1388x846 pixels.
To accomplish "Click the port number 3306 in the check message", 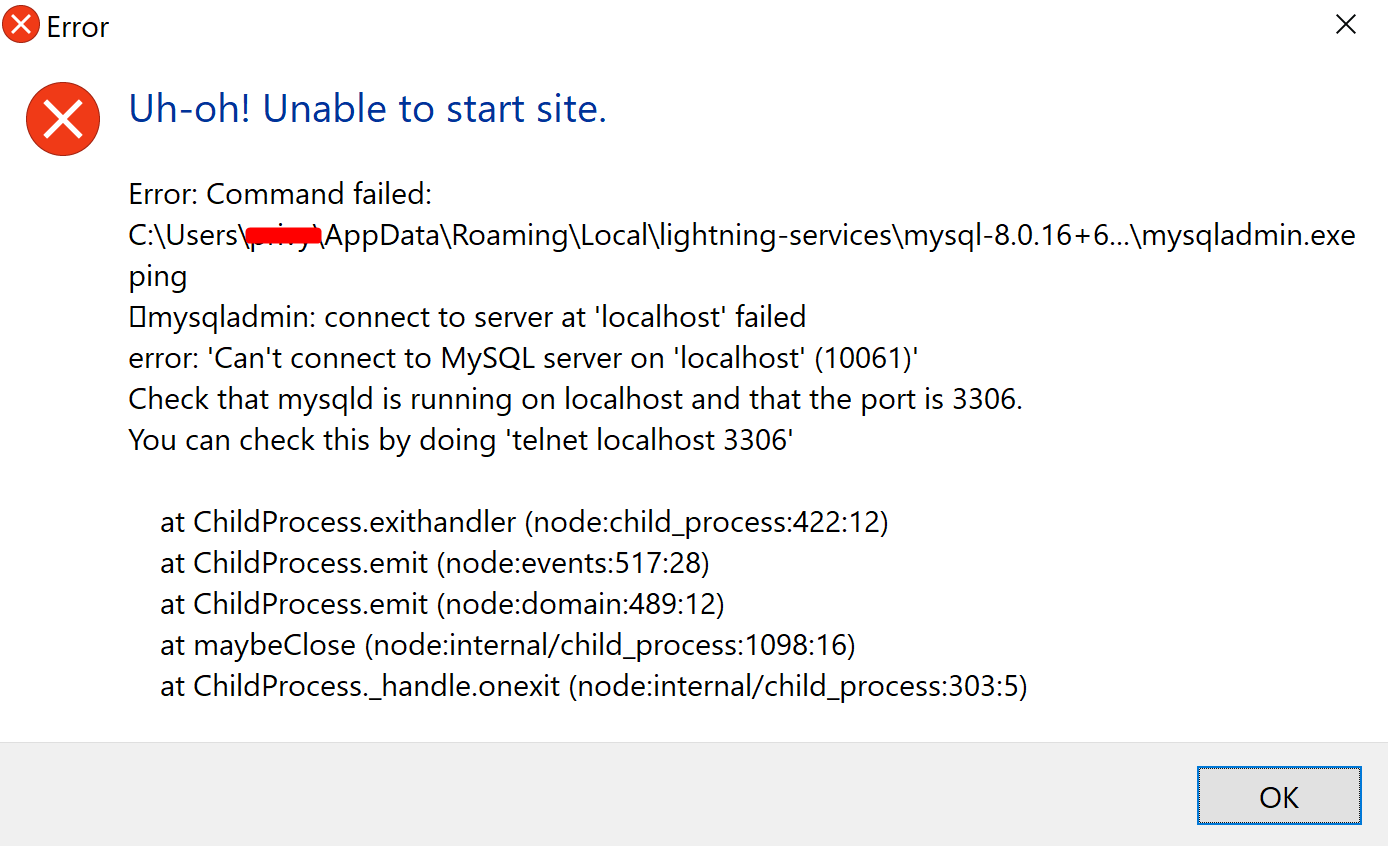I will [x=986, y=399].
